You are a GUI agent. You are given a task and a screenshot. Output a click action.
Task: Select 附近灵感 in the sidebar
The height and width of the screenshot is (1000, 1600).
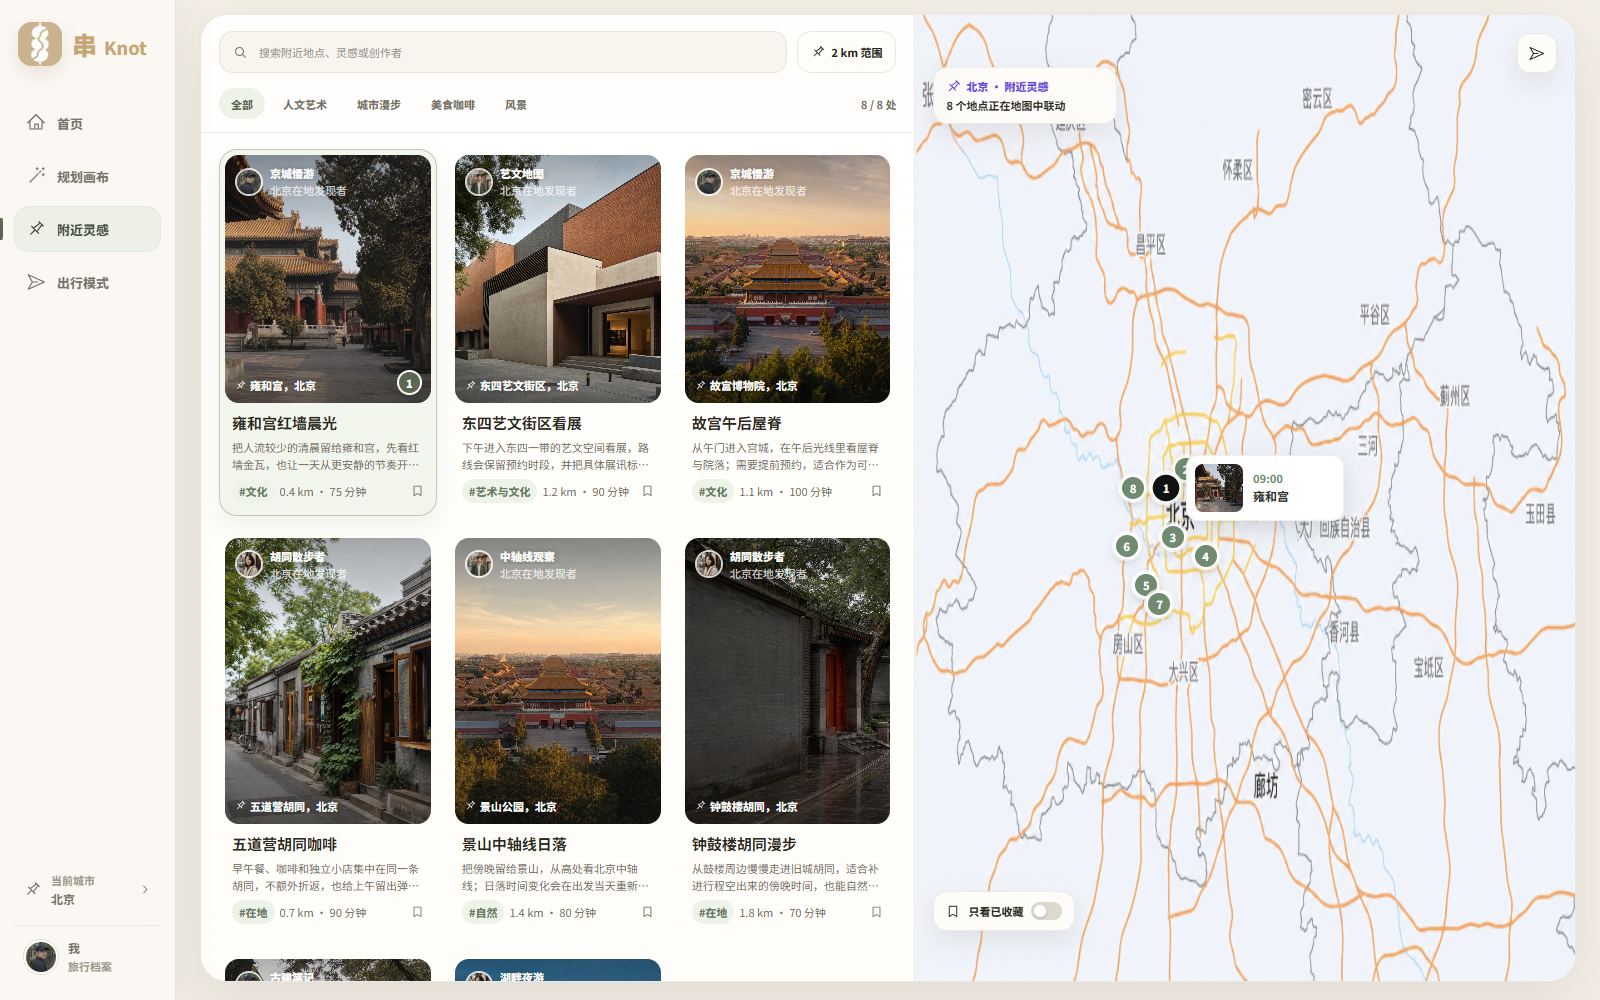(87, 229)
